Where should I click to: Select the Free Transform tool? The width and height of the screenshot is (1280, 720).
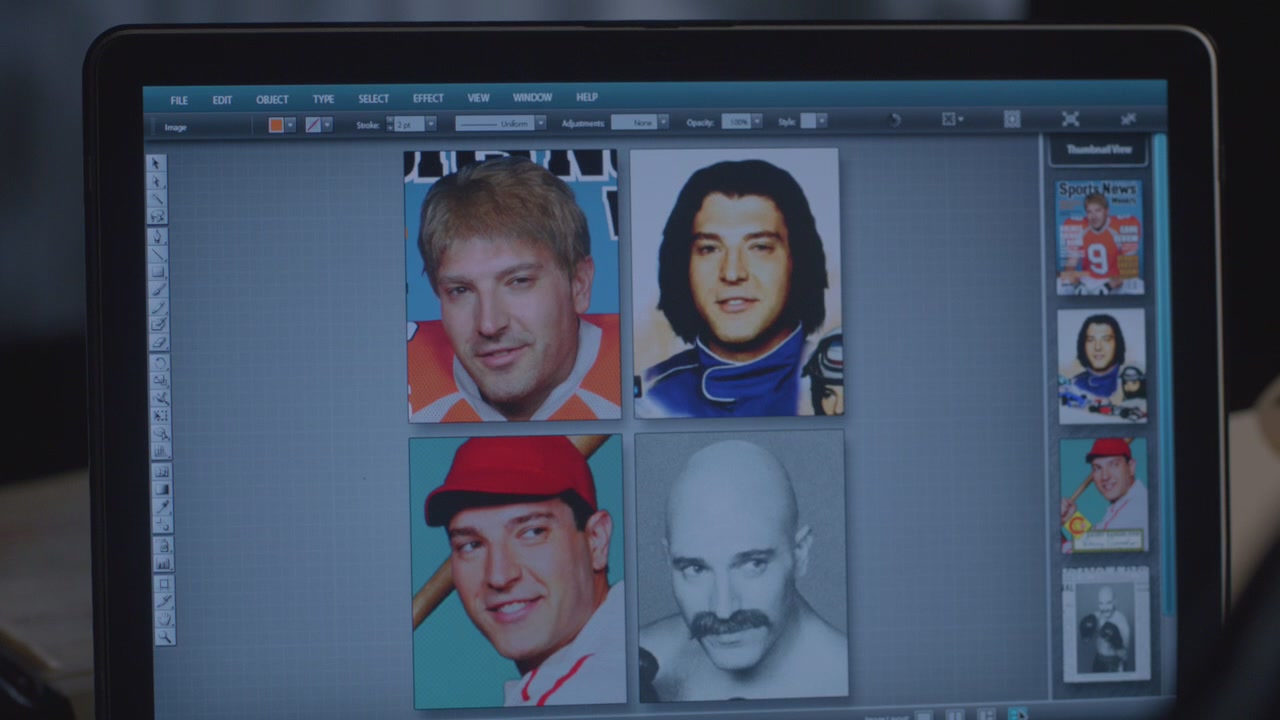click(160, 415)
